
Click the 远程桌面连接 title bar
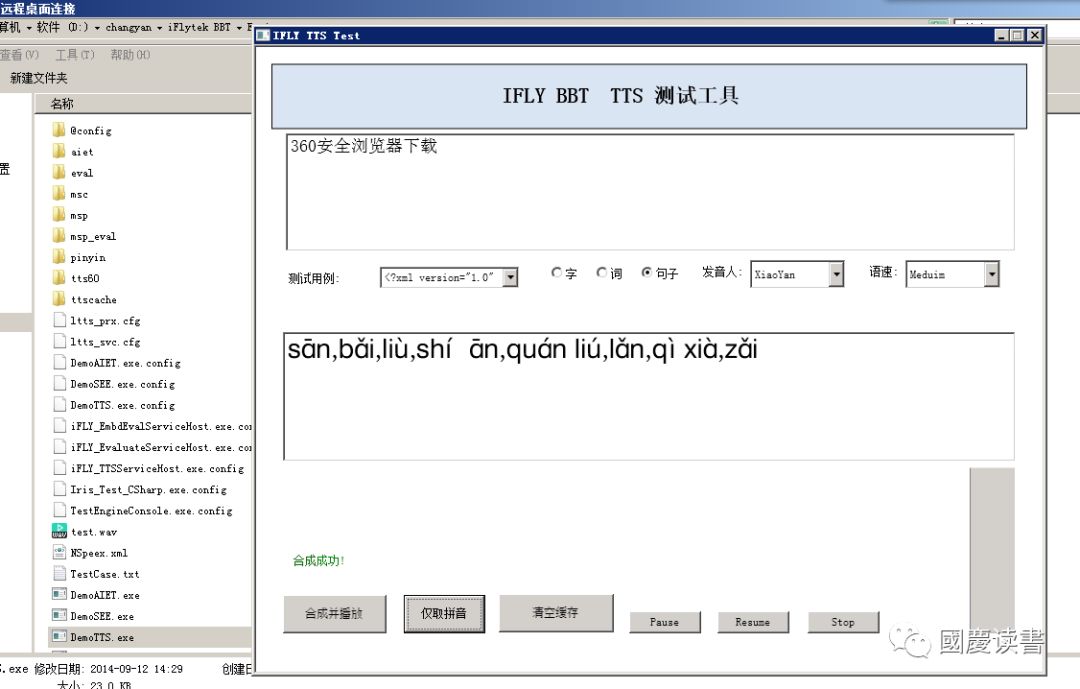38,8
